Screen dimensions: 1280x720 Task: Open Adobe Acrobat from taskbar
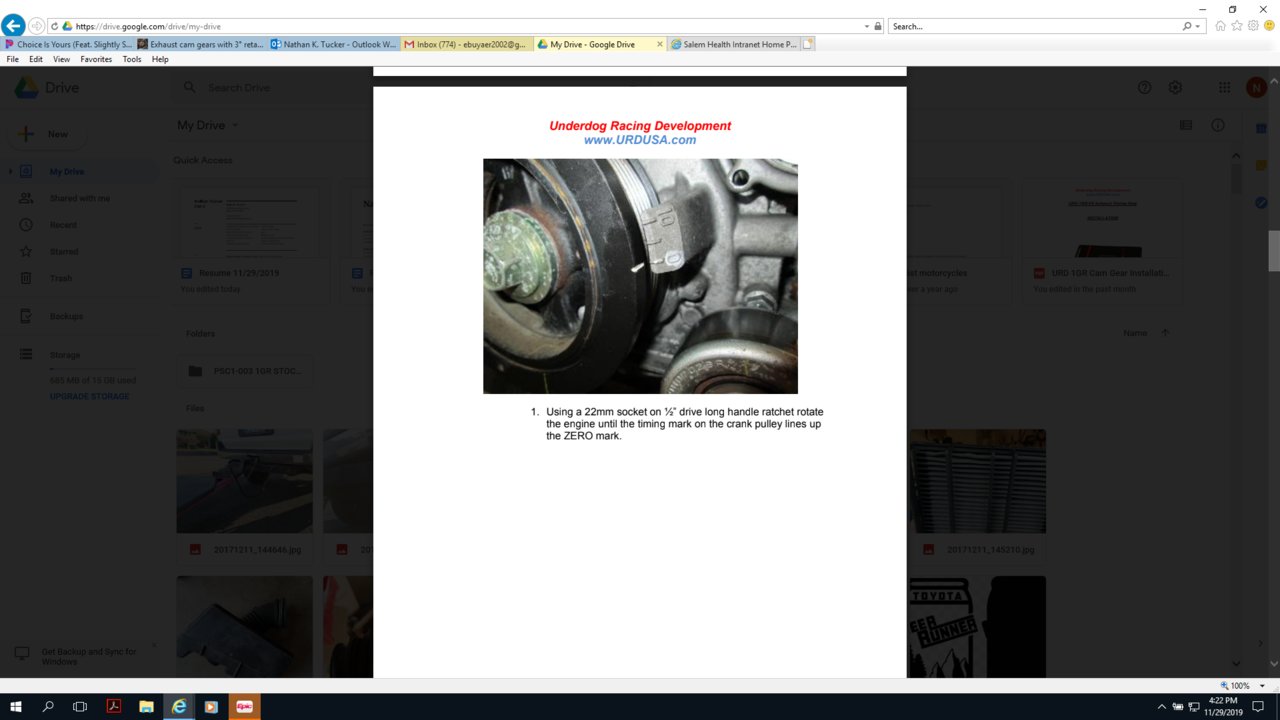pos(114,706)
